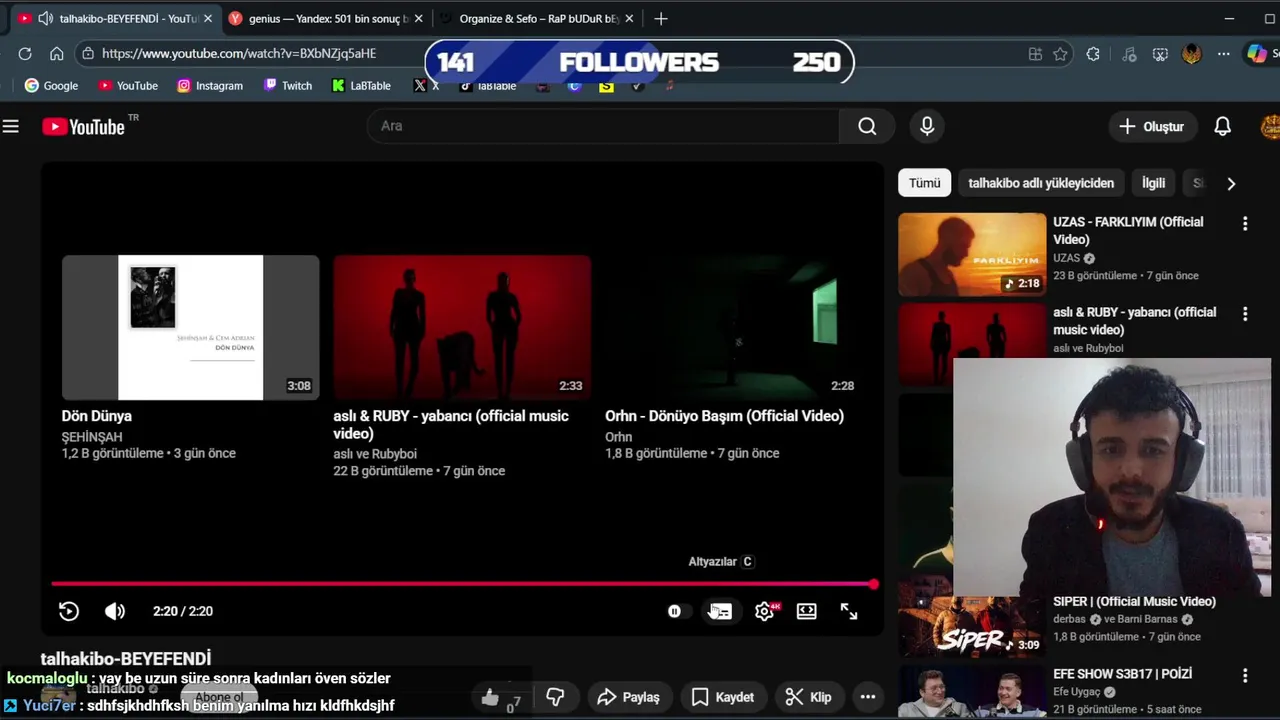Open the YouTube hamburger guide menu

11,126
